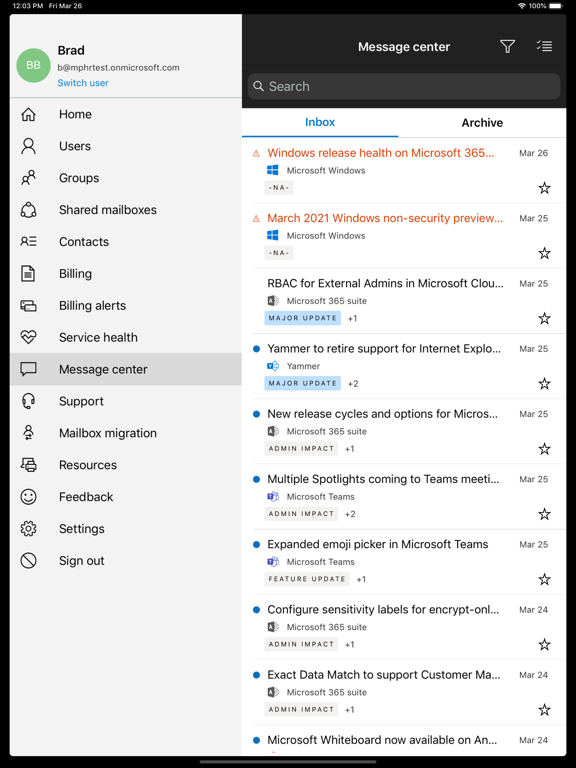576x768 pixels.
Task: Click the Users person icon
Action: (28, 146)
